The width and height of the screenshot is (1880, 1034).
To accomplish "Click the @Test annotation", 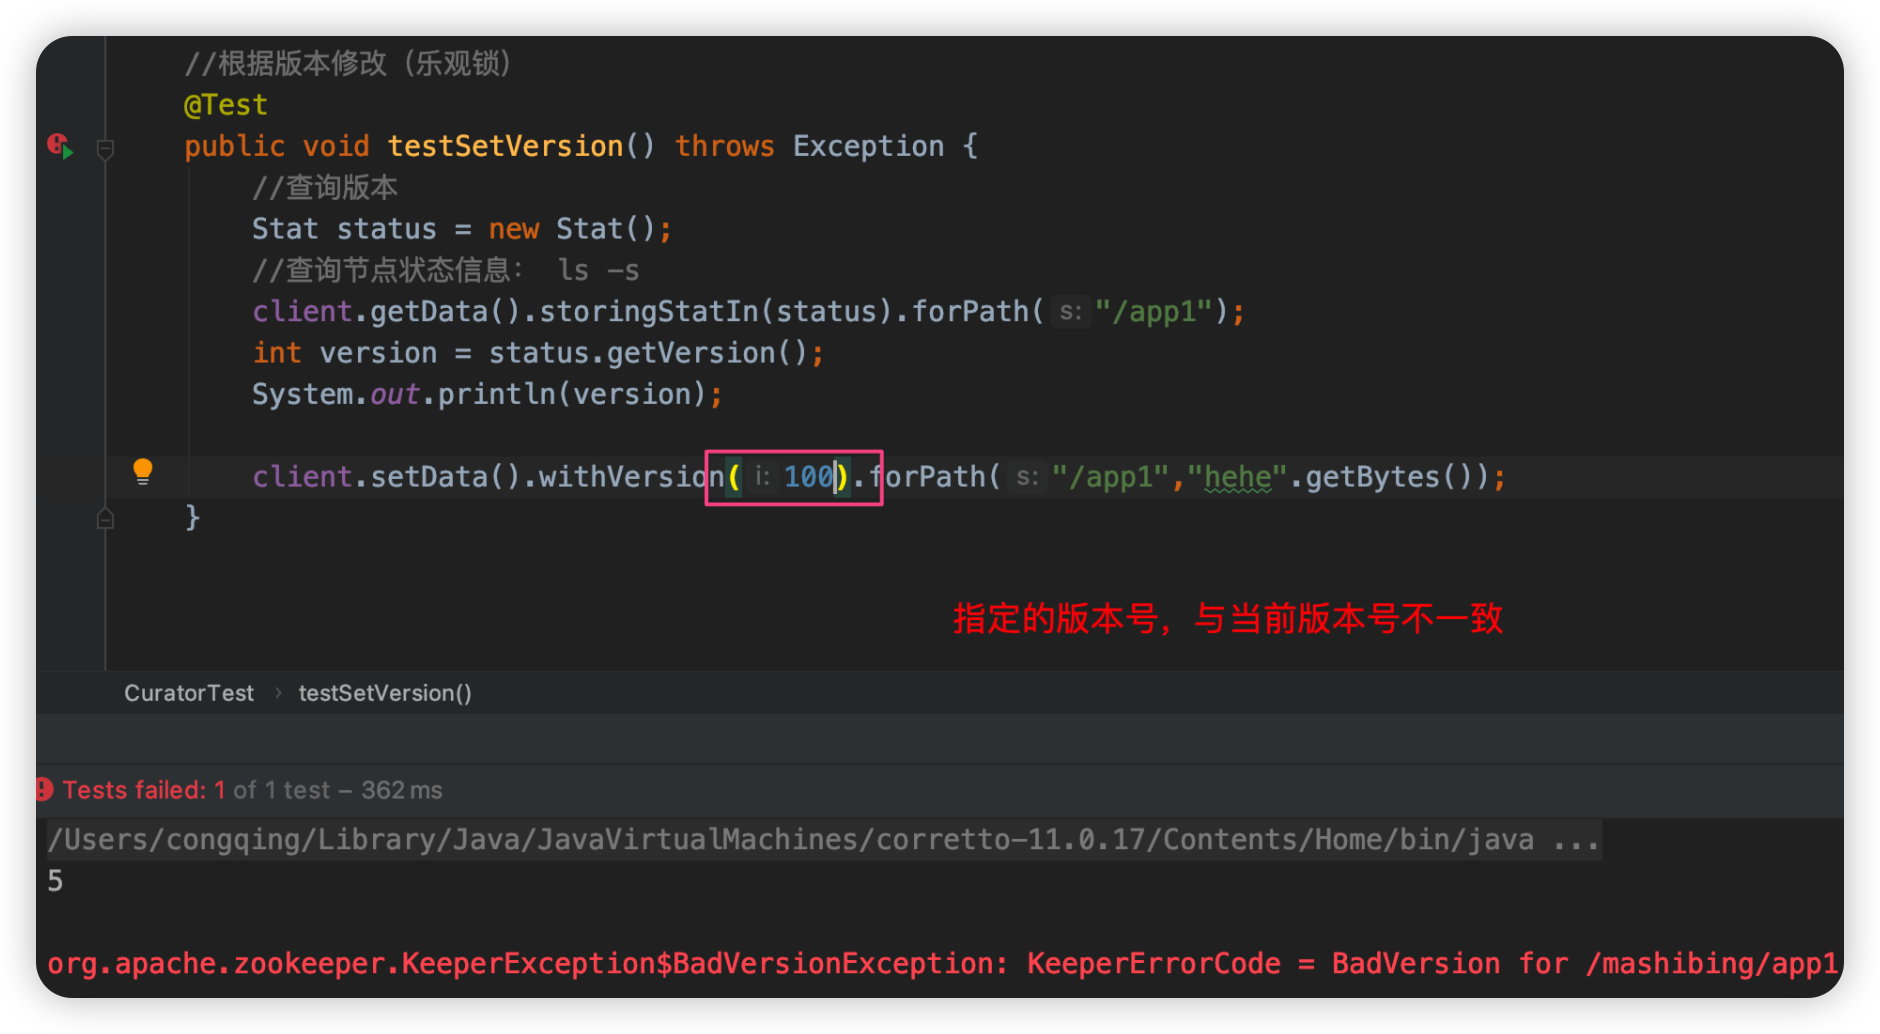I will (226, 105).
